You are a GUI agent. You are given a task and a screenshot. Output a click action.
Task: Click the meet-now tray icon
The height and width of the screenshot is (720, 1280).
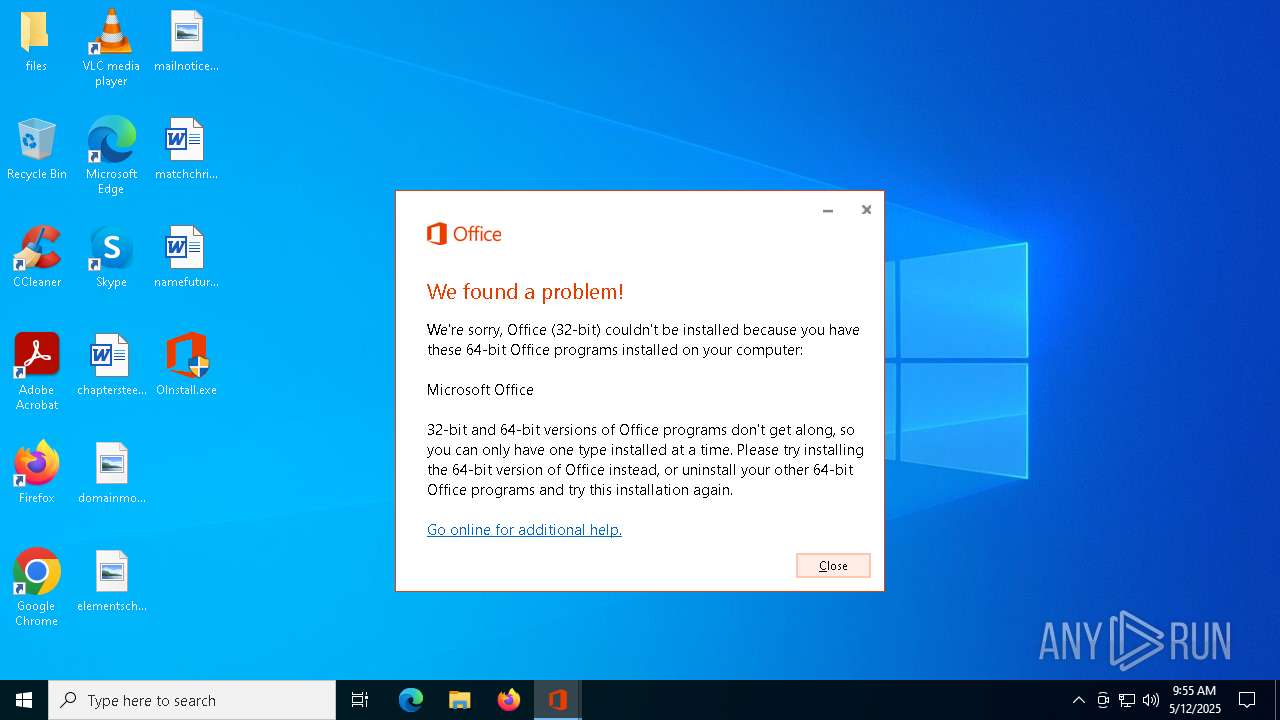(x=1103, y=700)
